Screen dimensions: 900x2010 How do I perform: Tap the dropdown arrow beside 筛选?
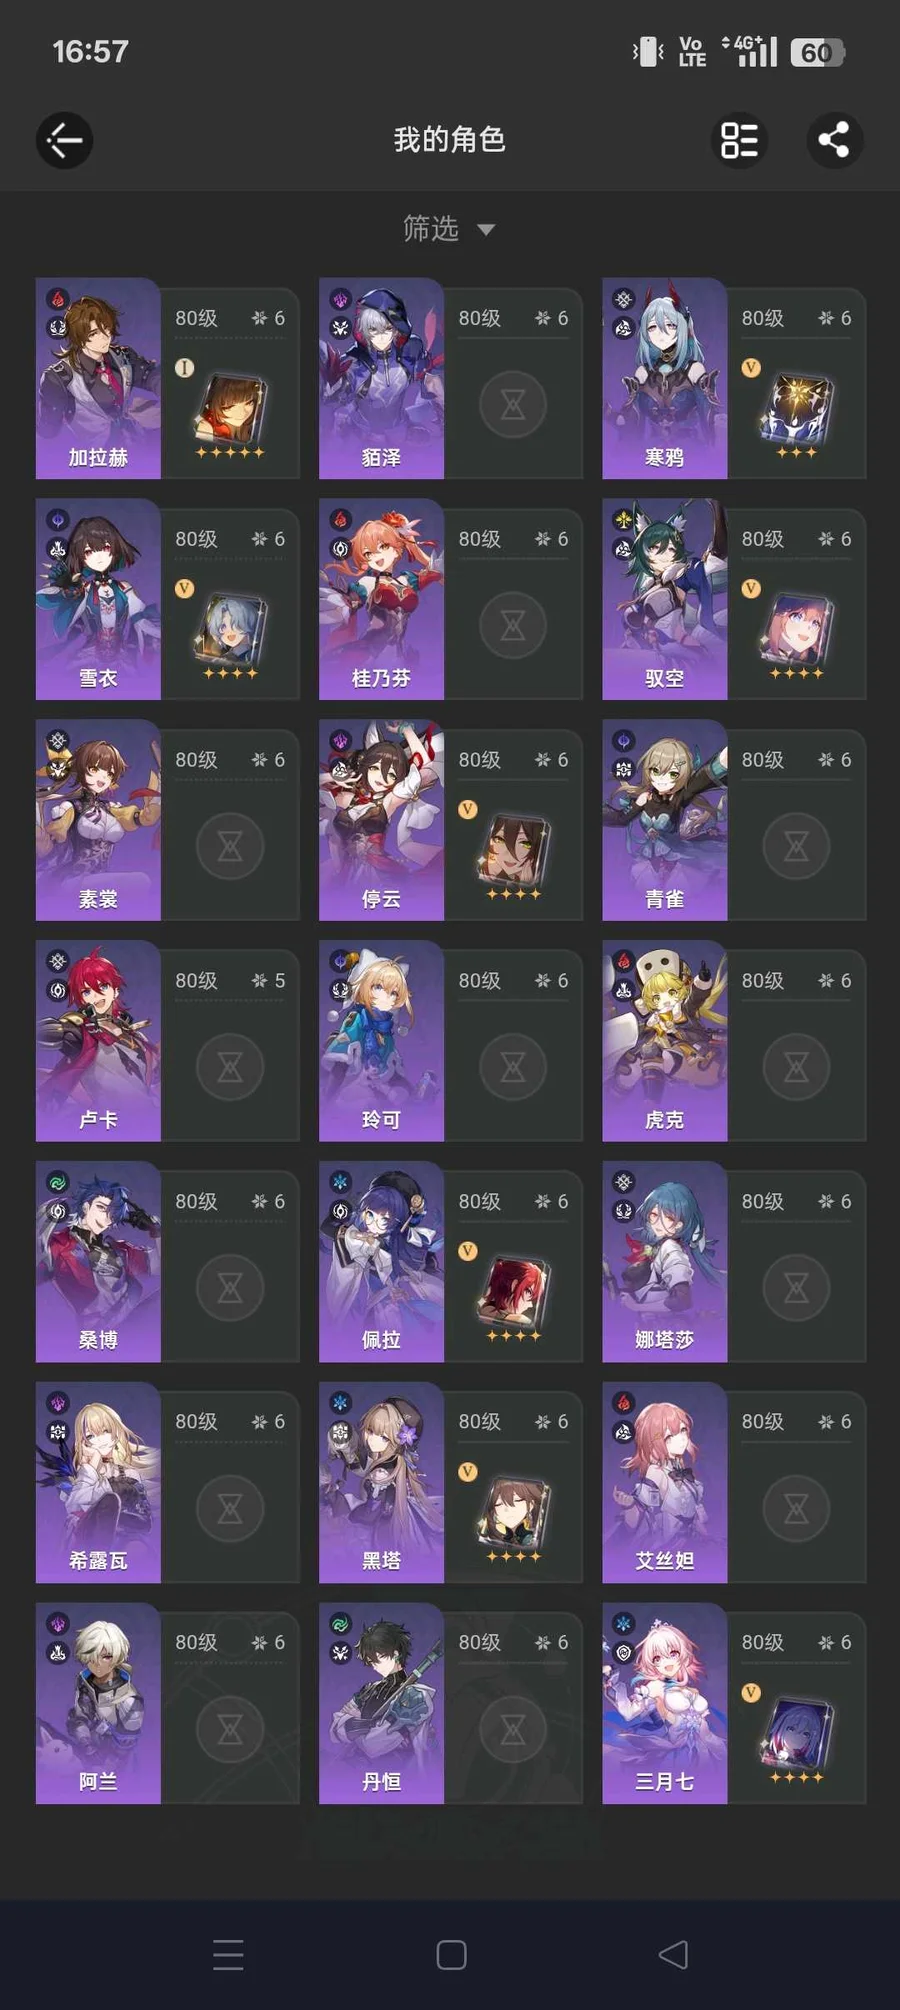pos(486,230)
